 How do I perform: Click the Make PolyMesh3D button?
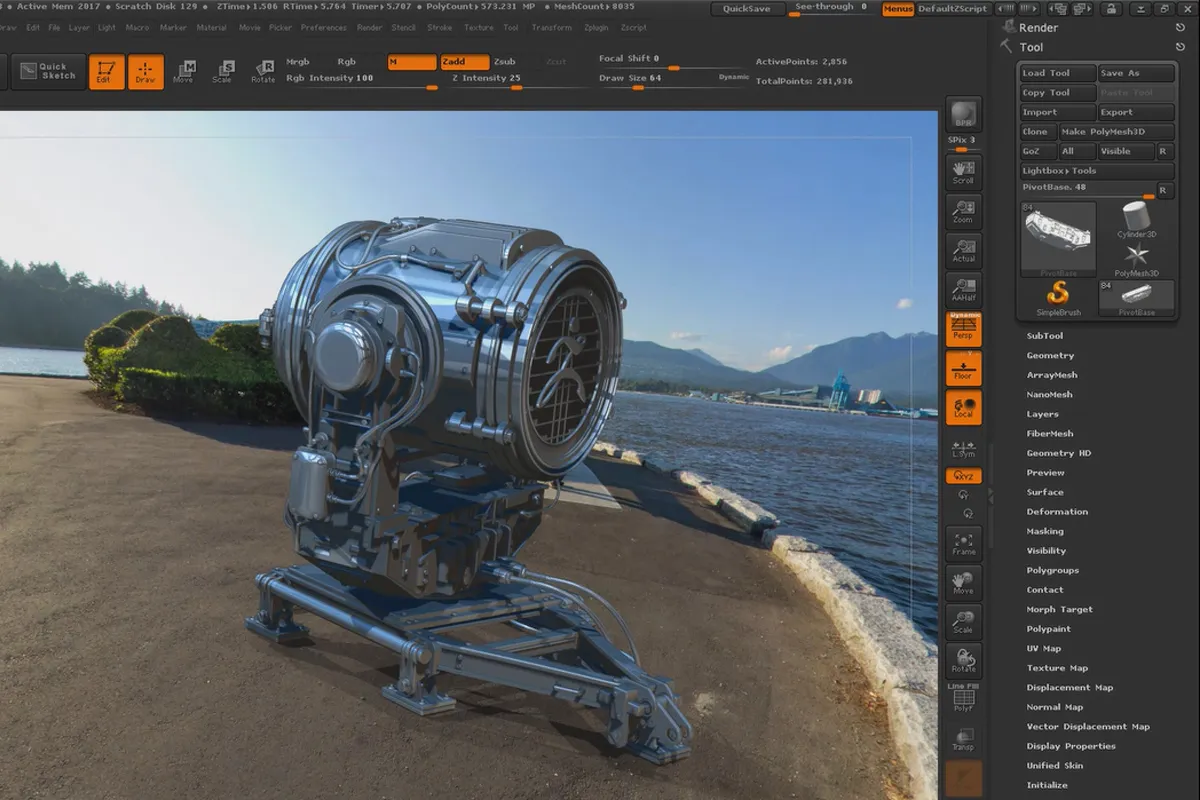pyautogui.click(x=1117, y=132)
